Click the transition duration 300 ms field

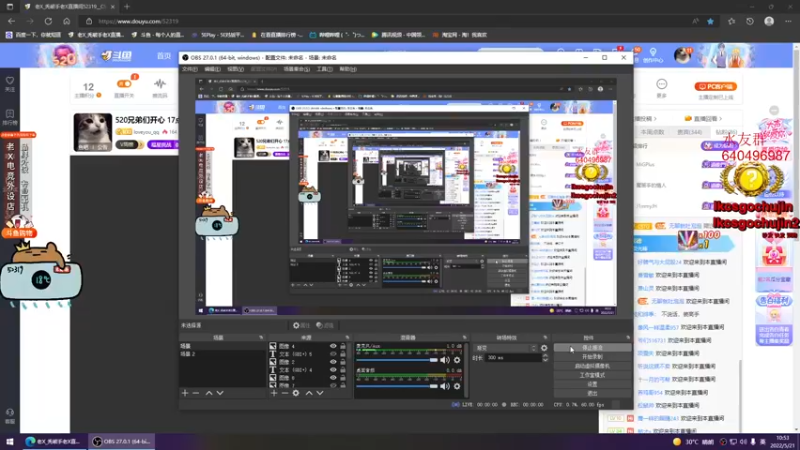click(513, 358)
